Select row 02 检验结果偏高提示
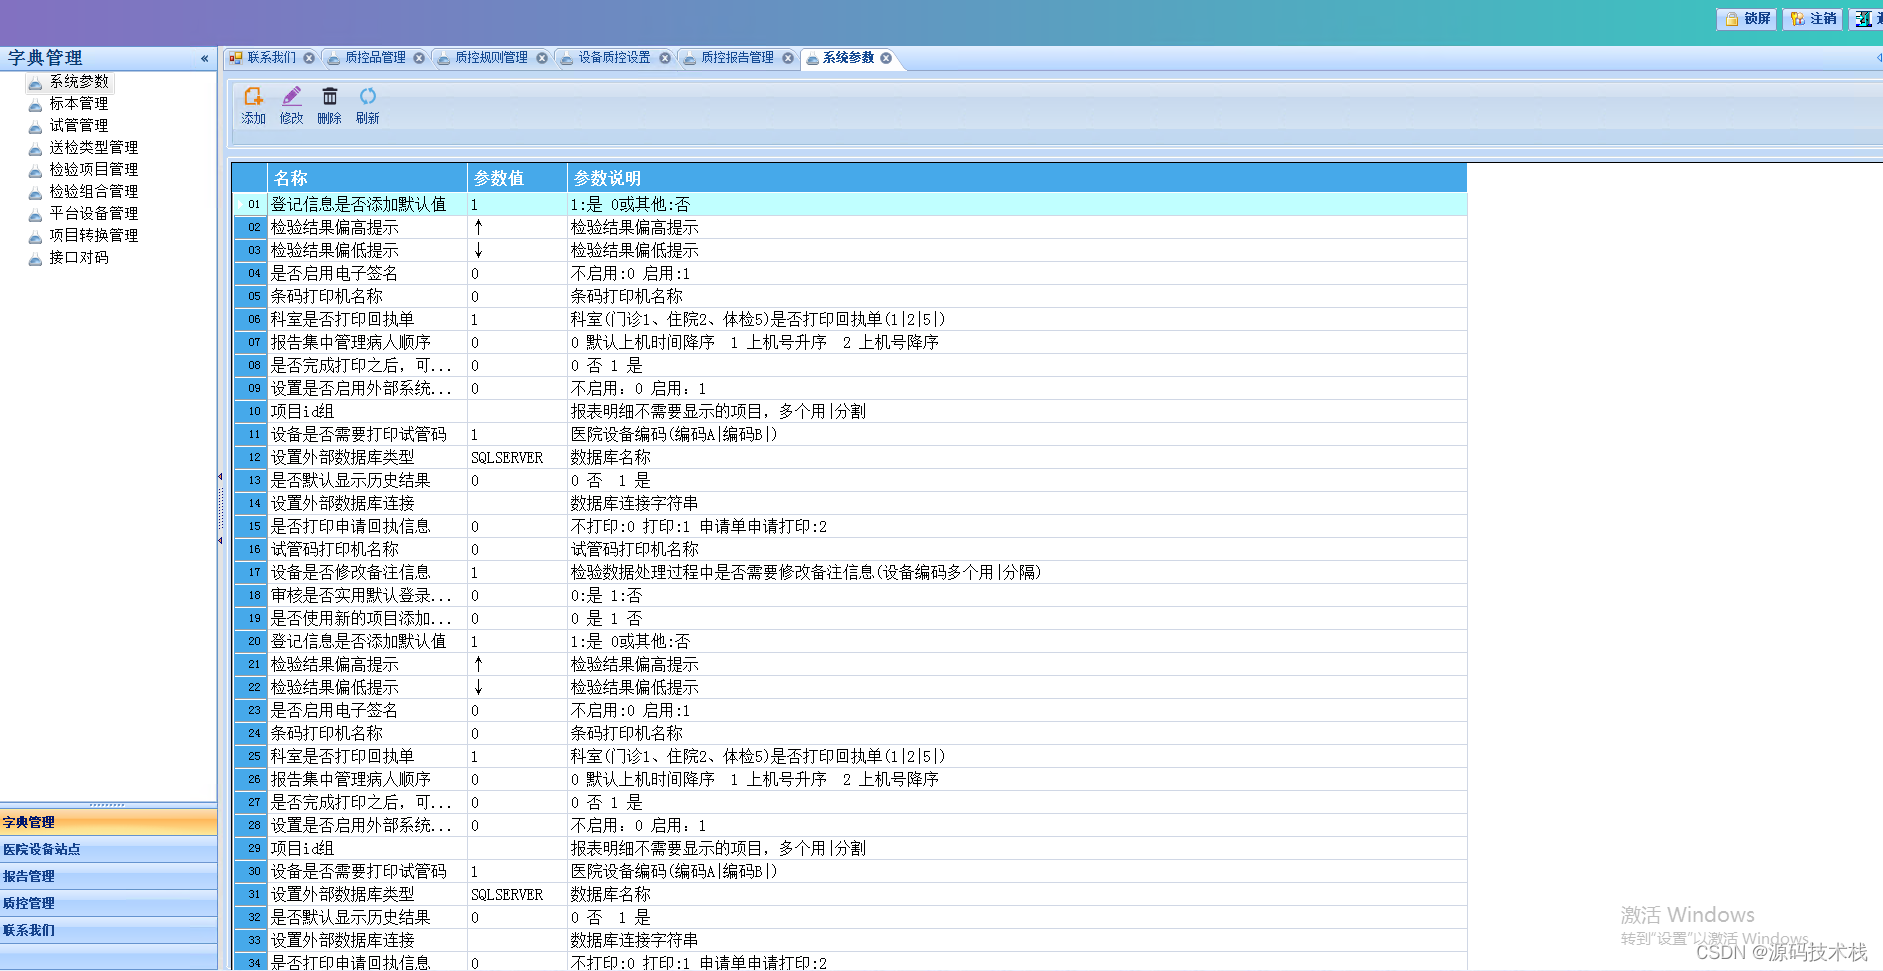 point(850,227)
